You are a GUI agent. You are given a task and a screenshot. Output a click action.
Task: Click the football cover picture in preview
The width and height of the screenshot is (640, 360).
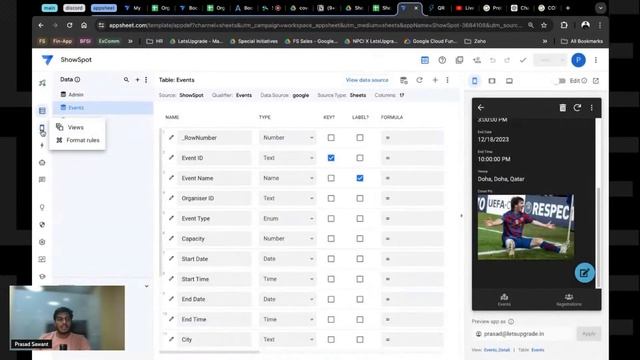tap(526, 227)
